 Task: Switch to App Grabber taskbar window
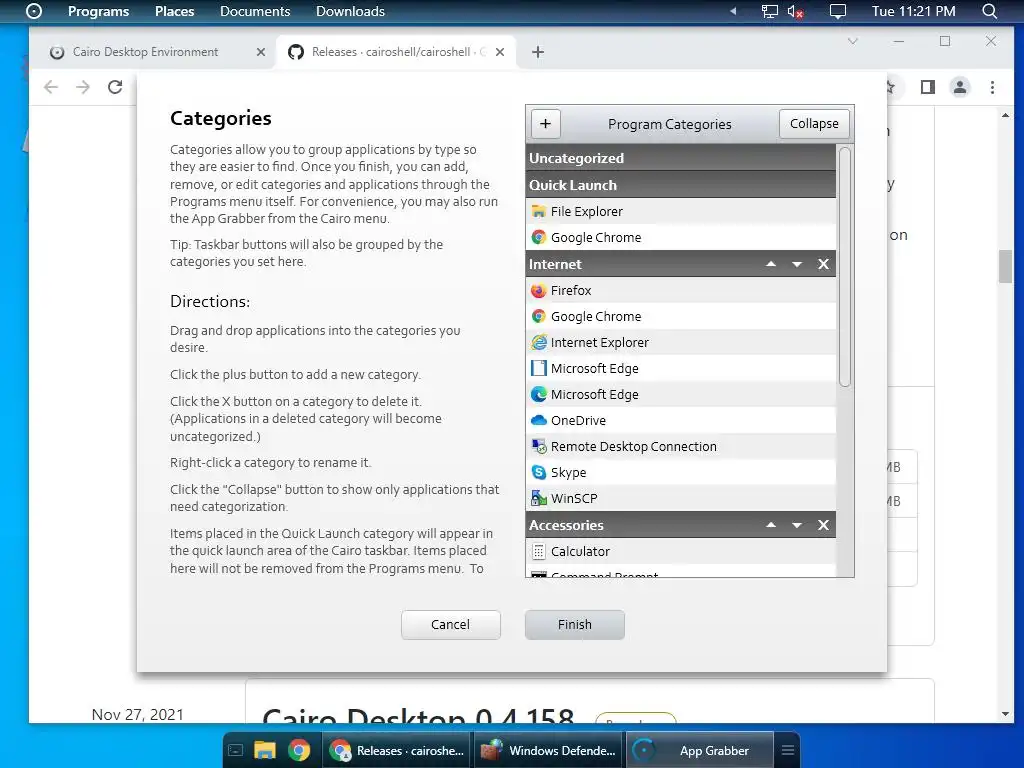click(x=699, y=750)
